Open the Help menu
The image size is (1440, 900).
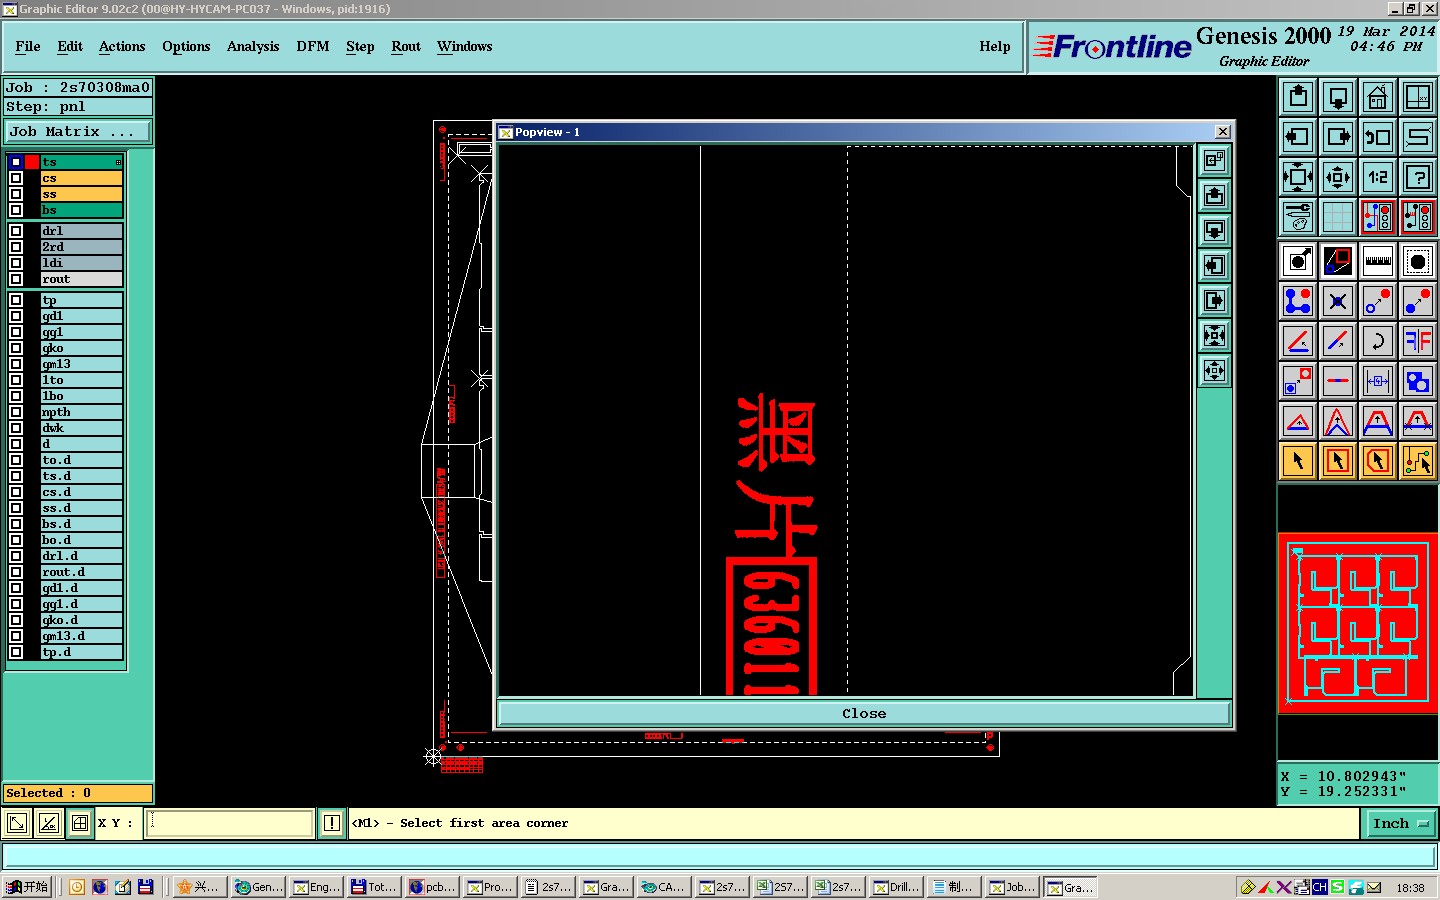[995, 46]
